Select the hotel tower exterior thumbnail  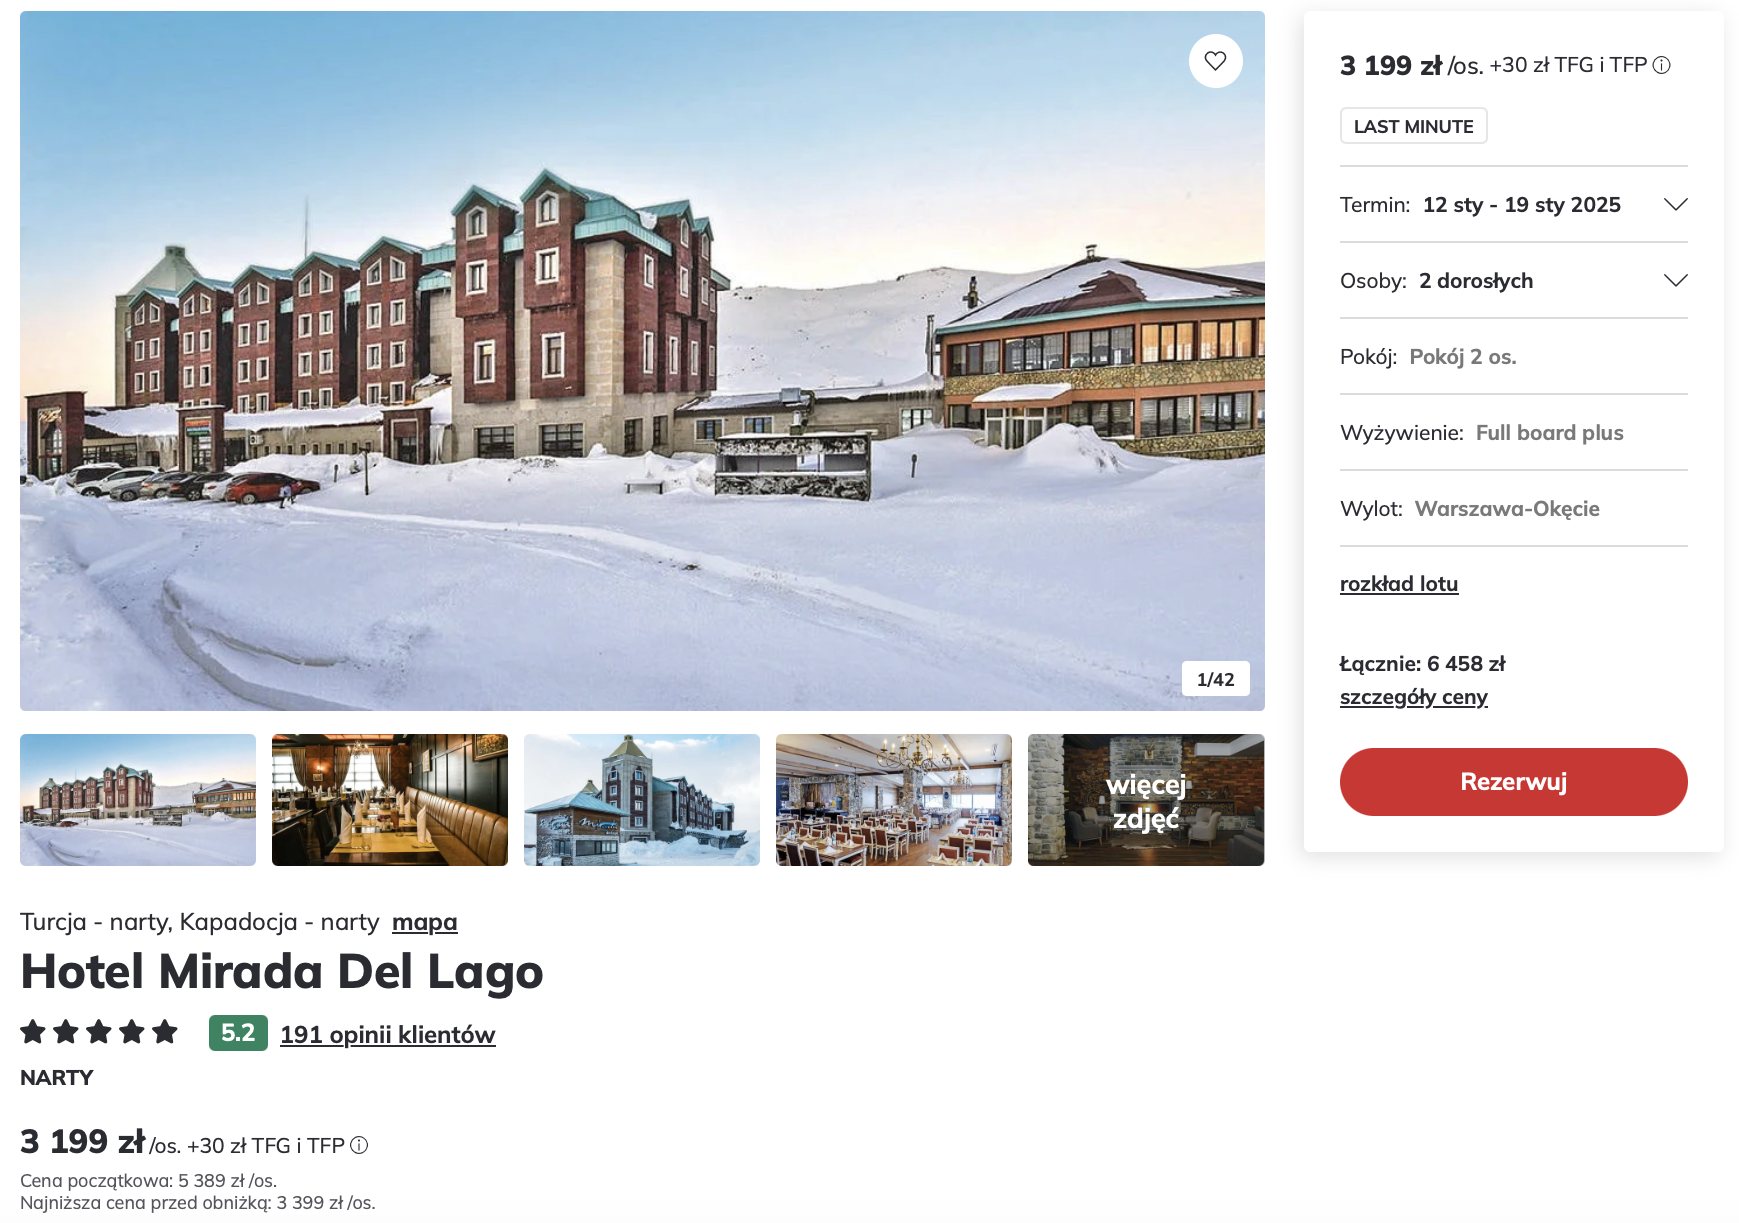click(642, 800)
